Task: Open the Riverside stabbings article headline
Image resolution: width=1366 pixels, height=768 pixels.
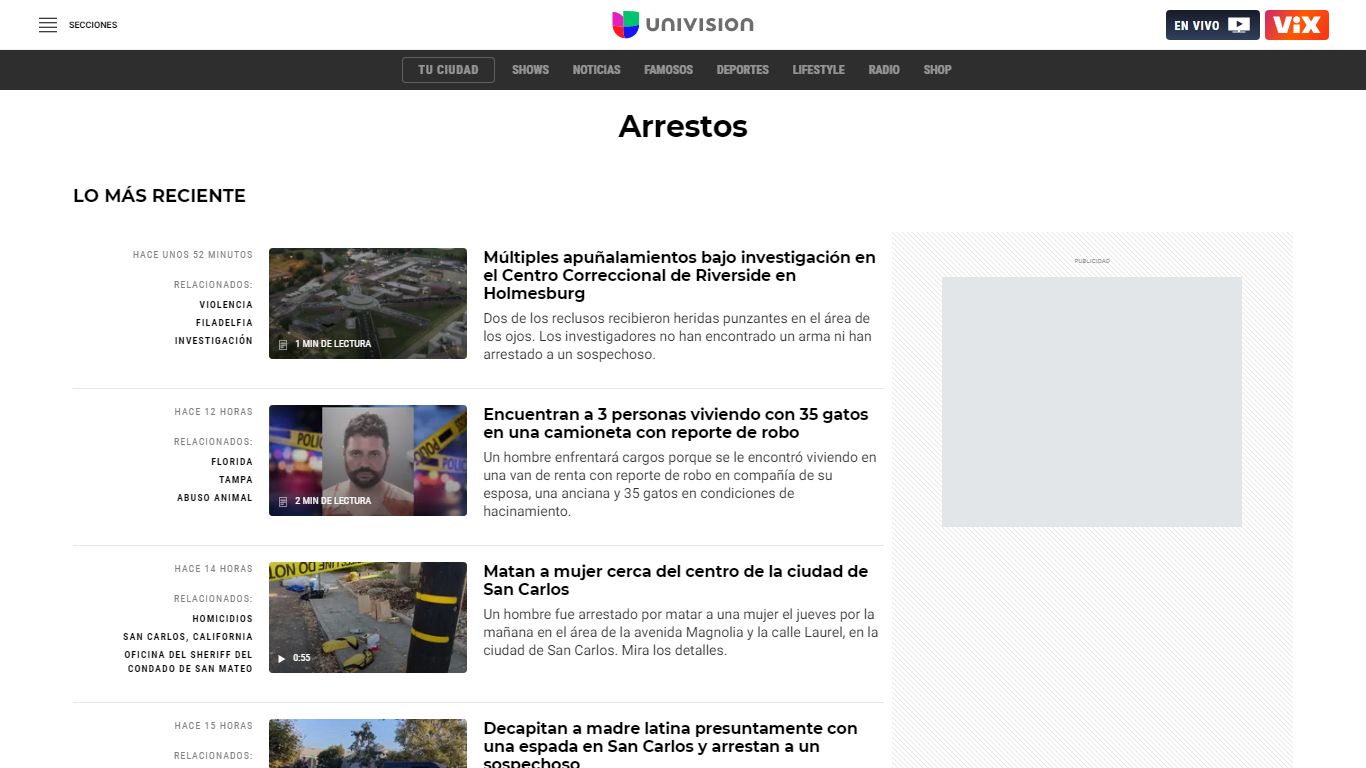Action: coord(679,275)
